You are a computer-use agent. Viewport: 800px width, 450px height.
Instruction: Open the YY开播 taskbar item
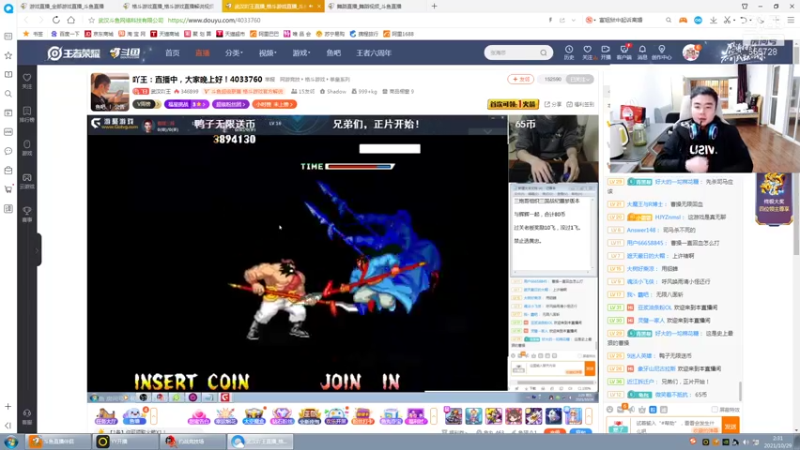tap(126, 441)
